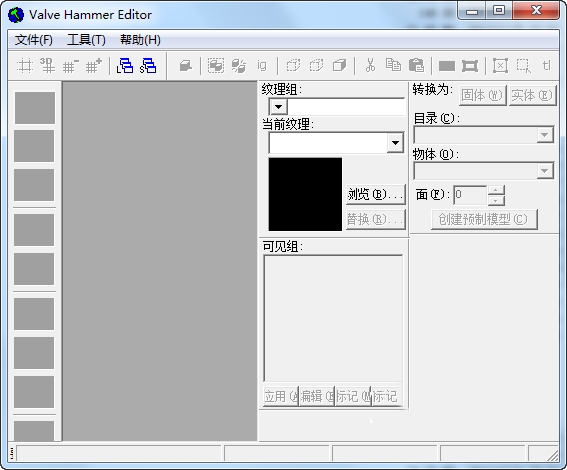Open the 工具(T) menu

point(86,40)
